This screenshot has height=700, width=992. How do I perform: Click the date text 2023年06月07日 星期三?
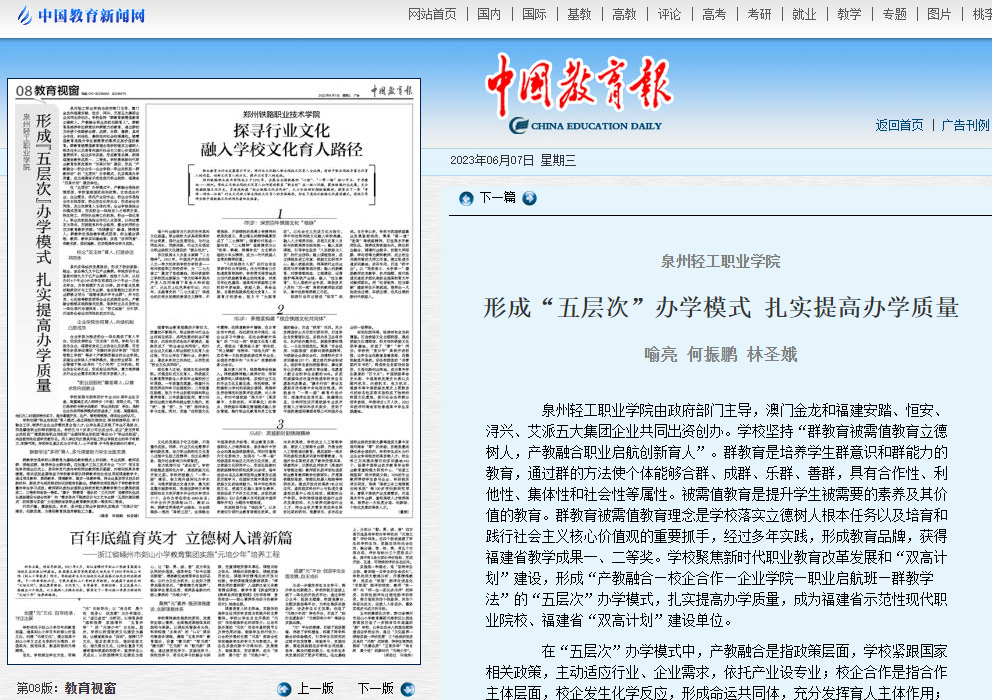click(513, 161)
